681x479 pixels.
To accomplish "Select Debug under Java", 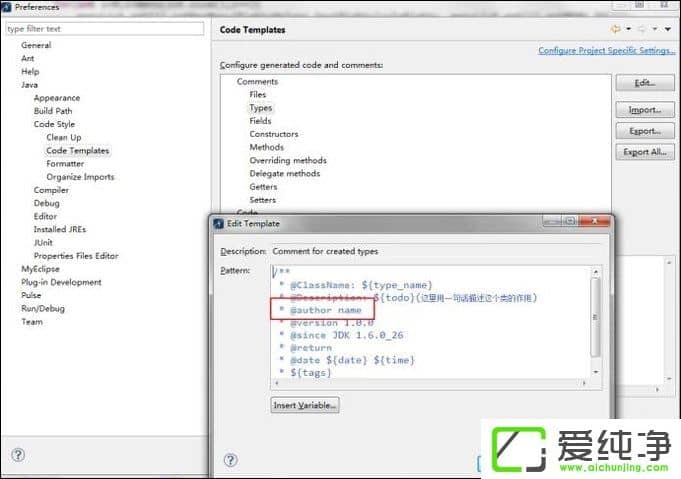I will (x=46, y=203).
